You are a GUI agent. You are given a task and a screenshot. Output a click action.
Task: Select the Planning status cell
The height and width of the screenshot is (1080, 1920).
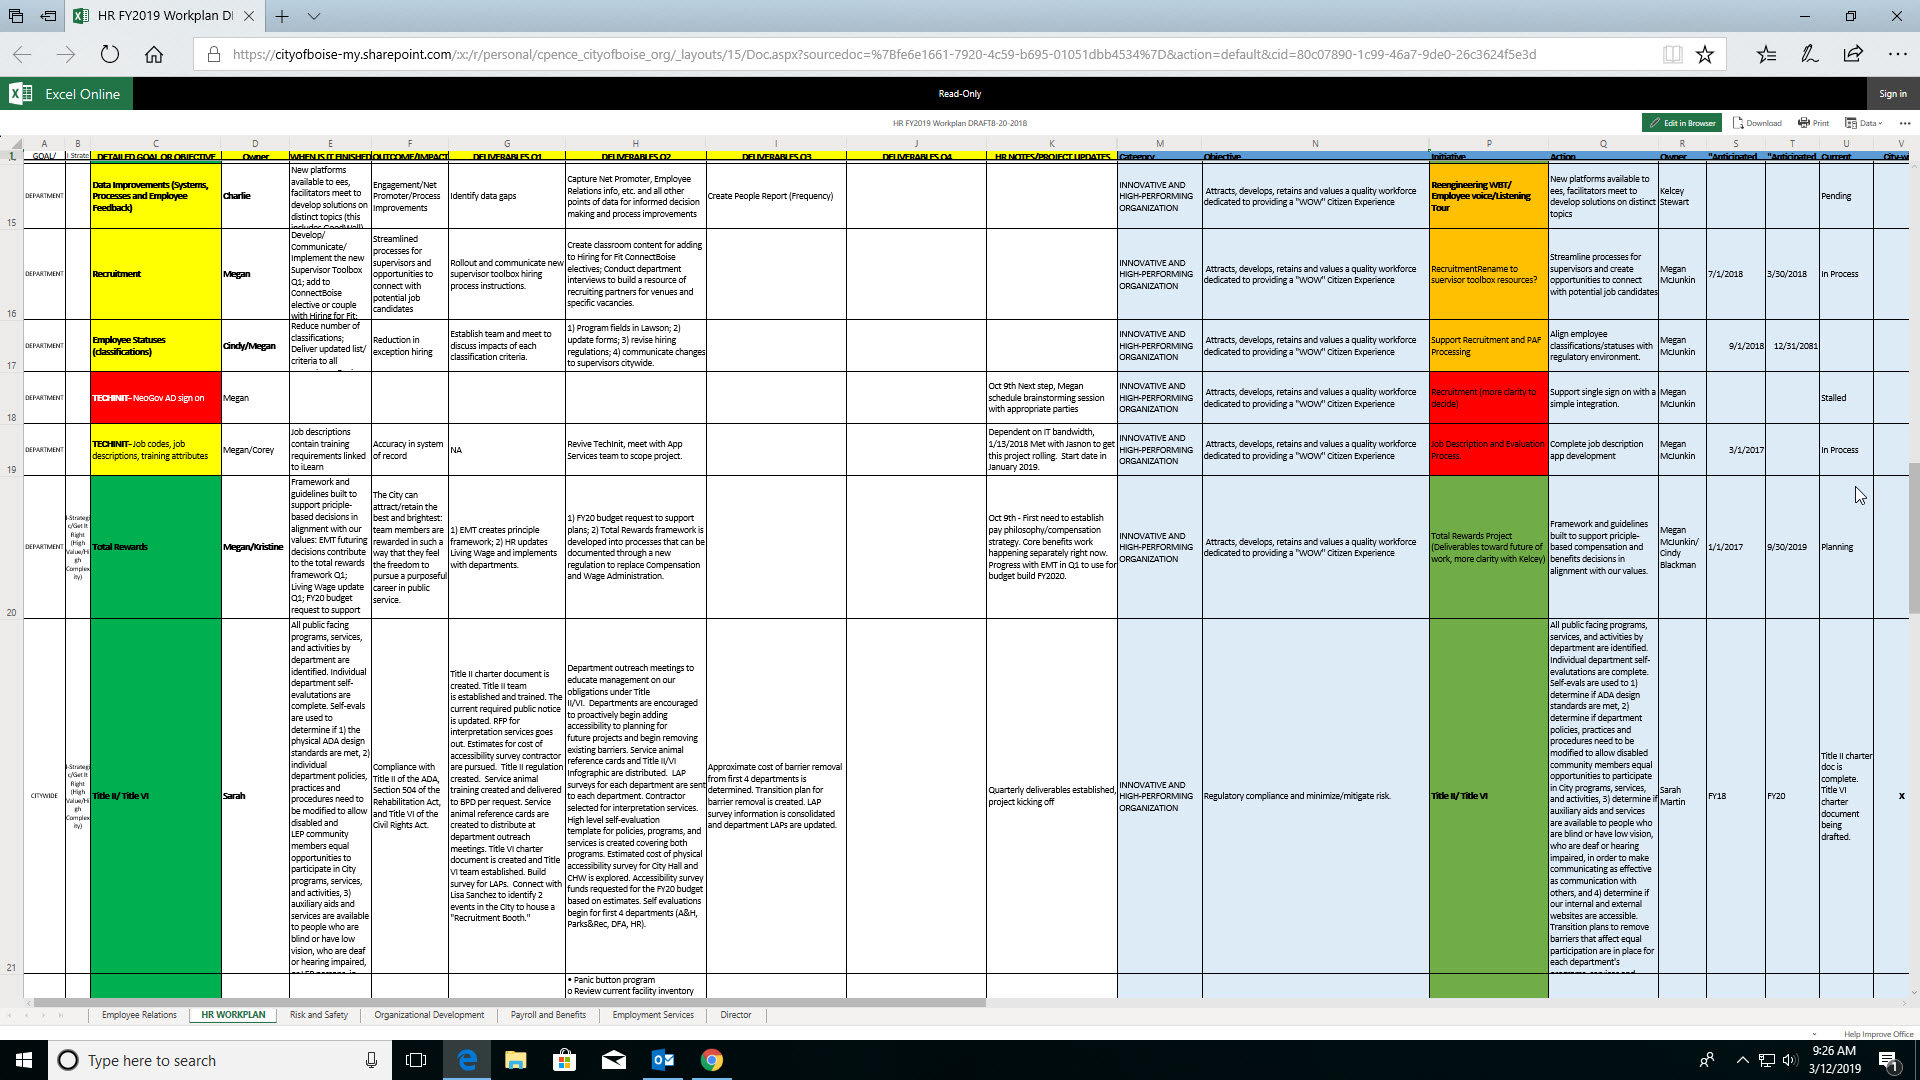[1845, 547]
